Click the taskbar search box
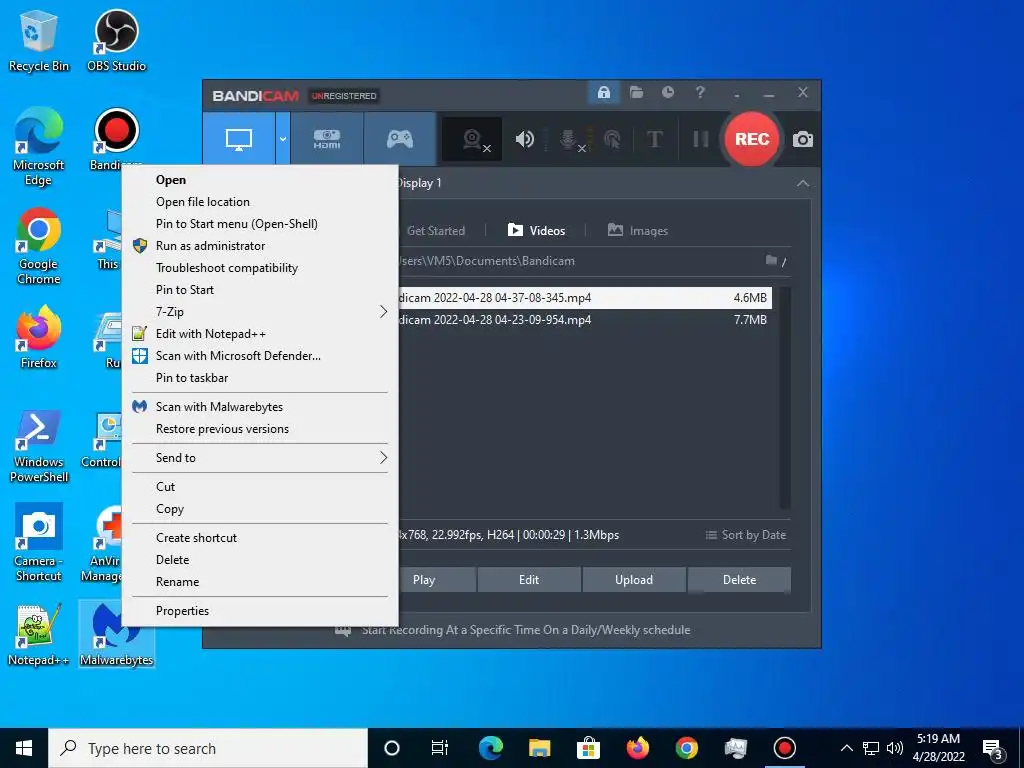The image size is (1024, 768). click(x=208, y=748)
